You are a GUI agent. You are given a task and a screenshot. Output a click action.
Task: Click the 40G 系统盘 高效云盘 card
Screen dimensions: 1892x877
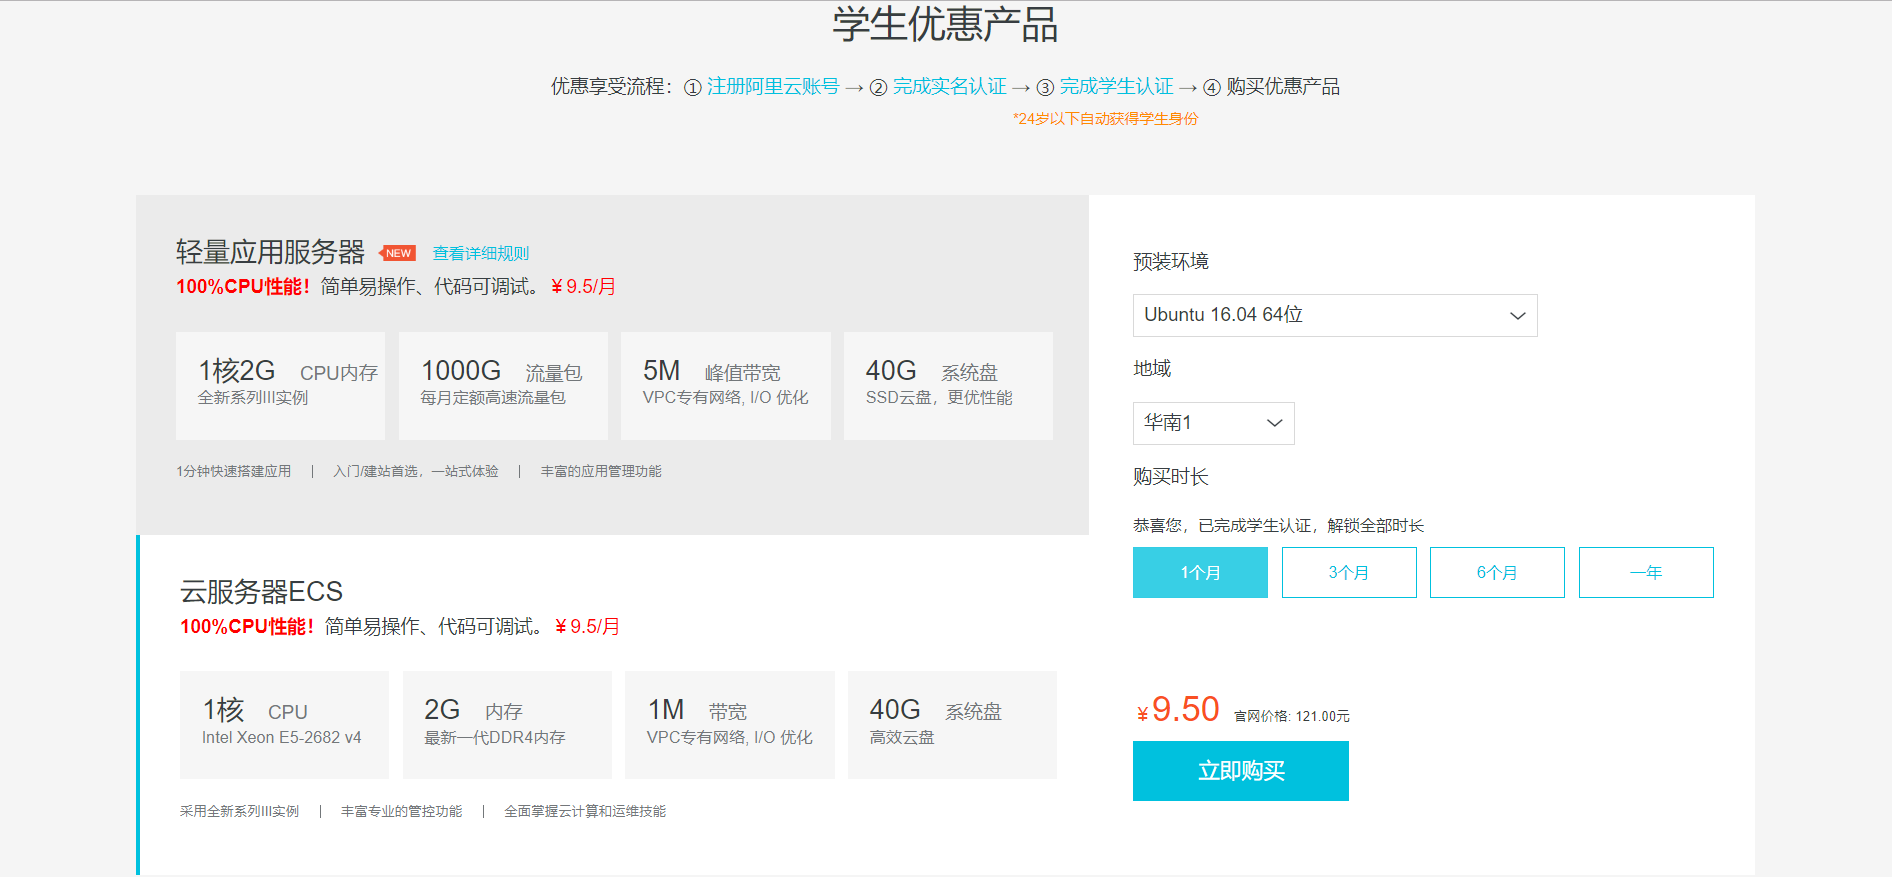pos(952,725)
